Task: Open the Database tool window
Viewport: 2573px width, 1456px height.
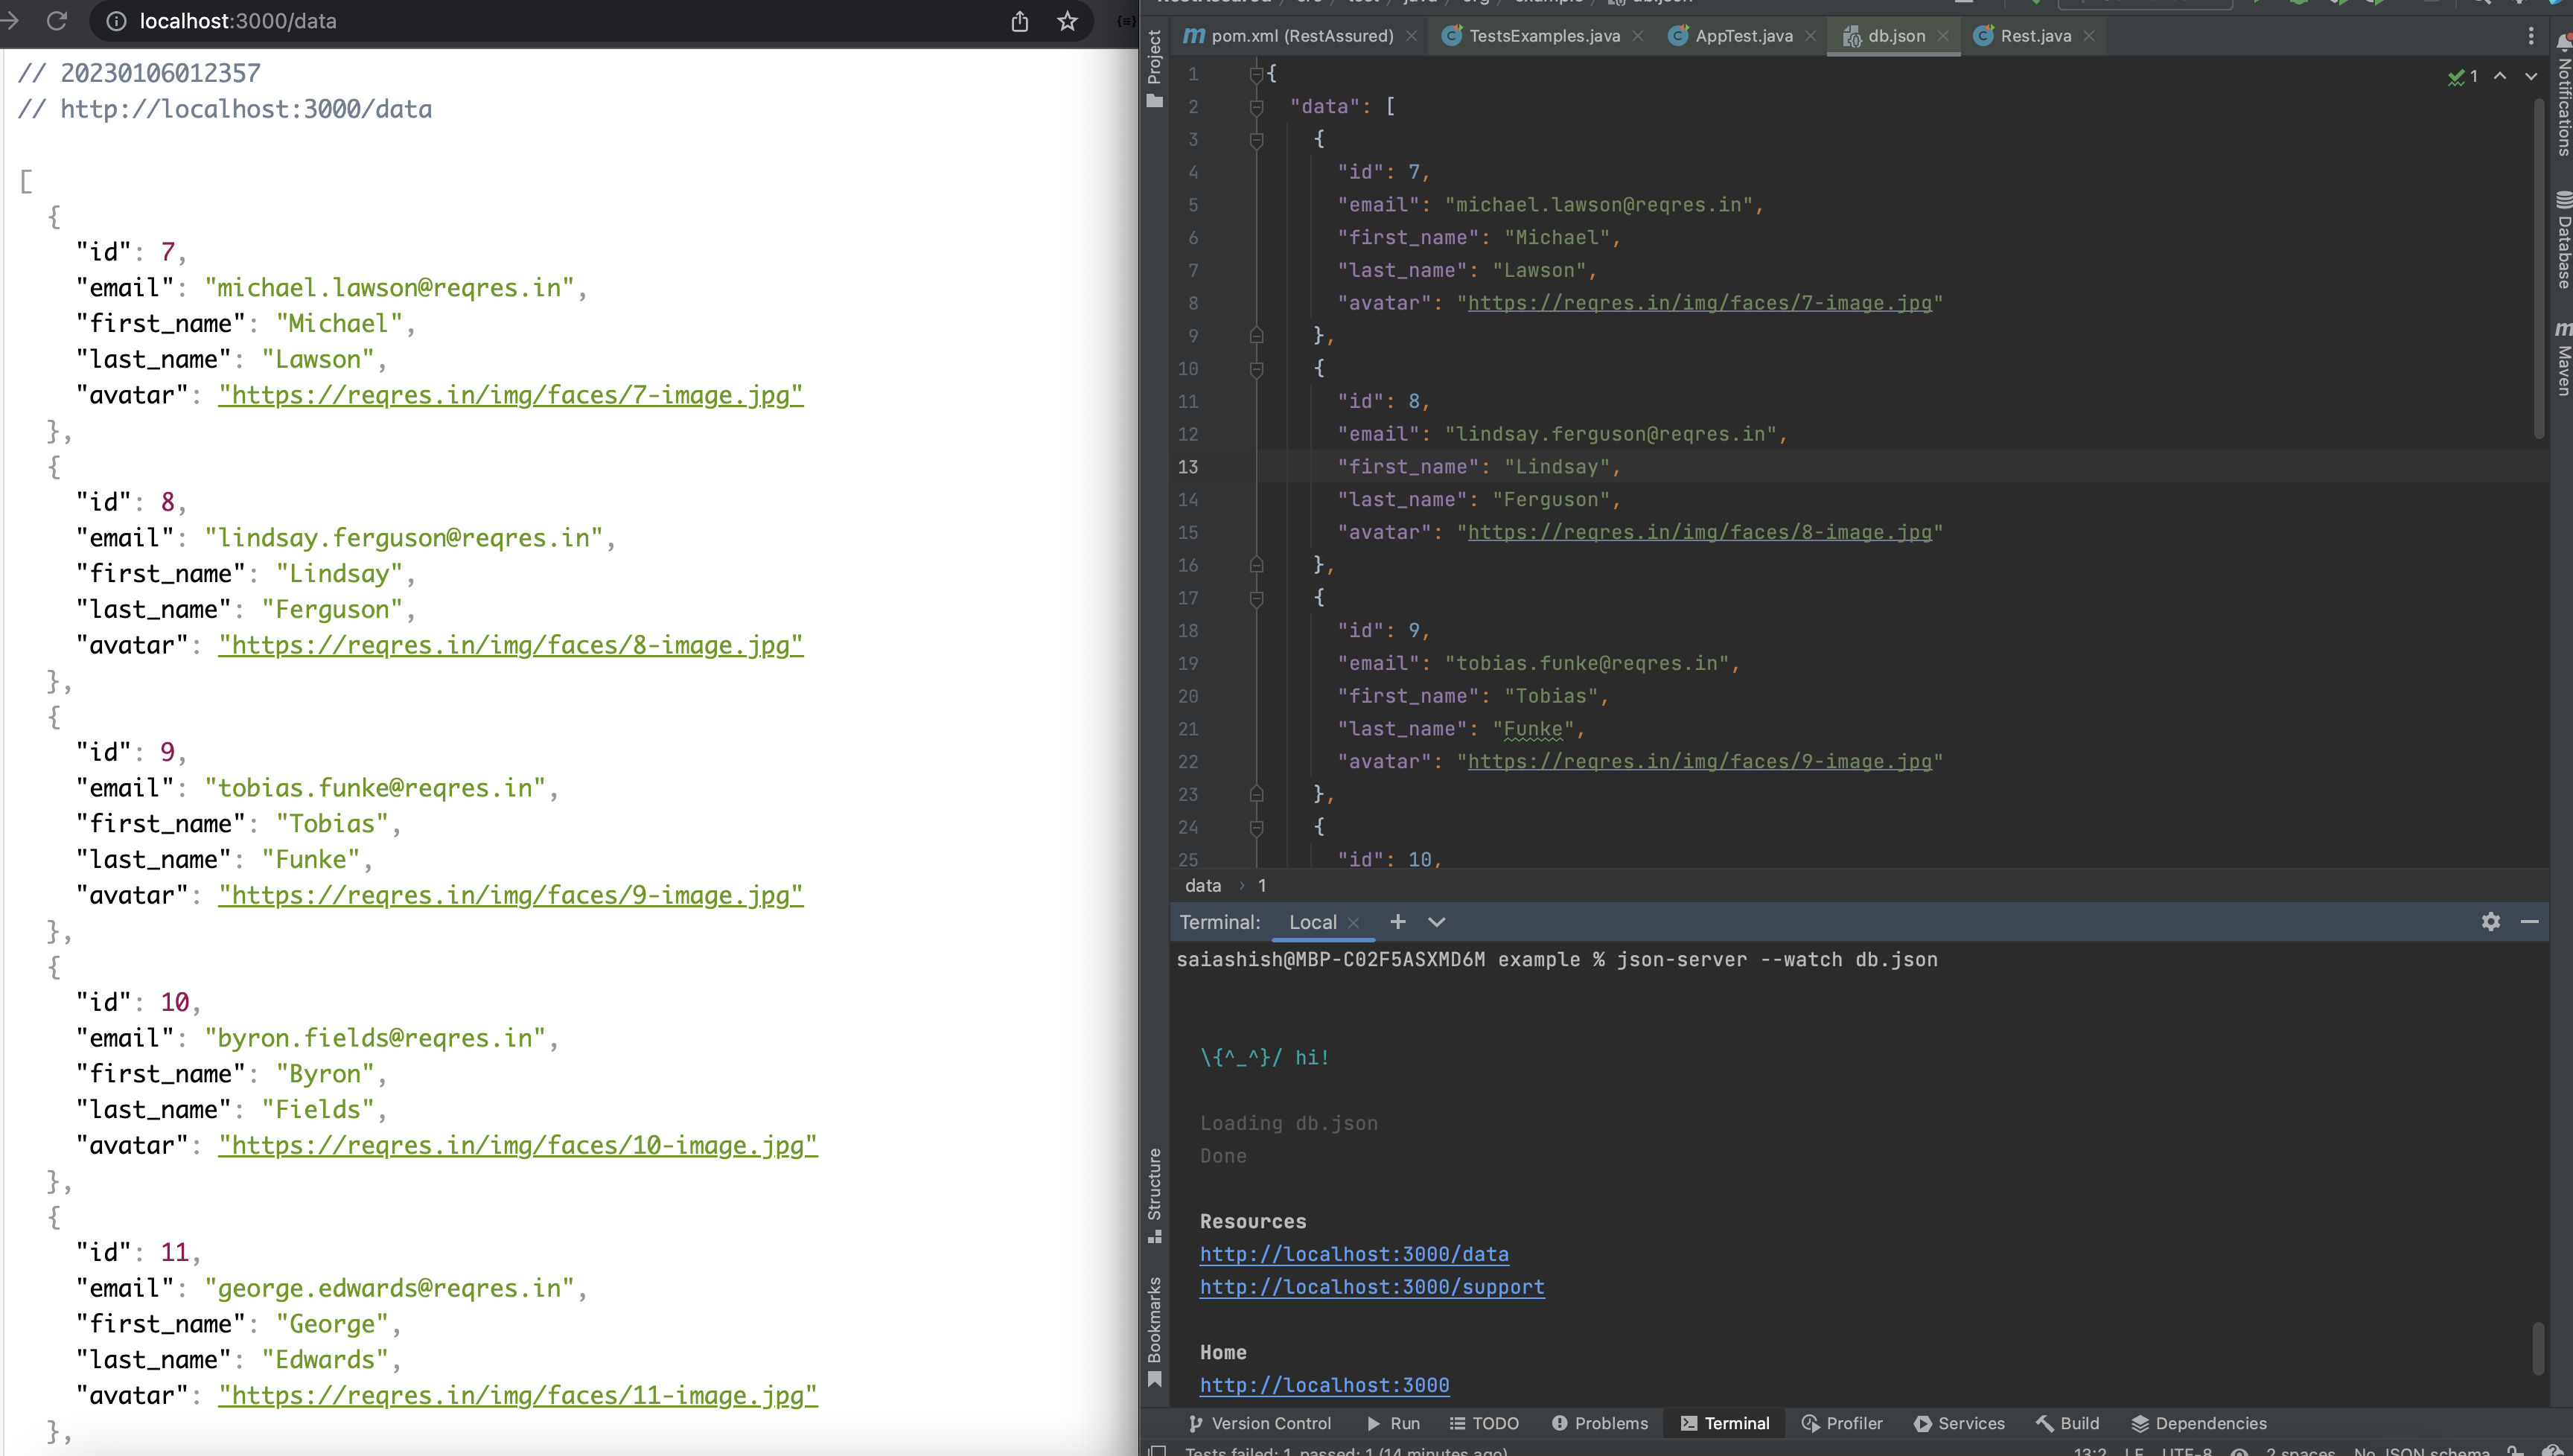Action: coord(2562,235)
